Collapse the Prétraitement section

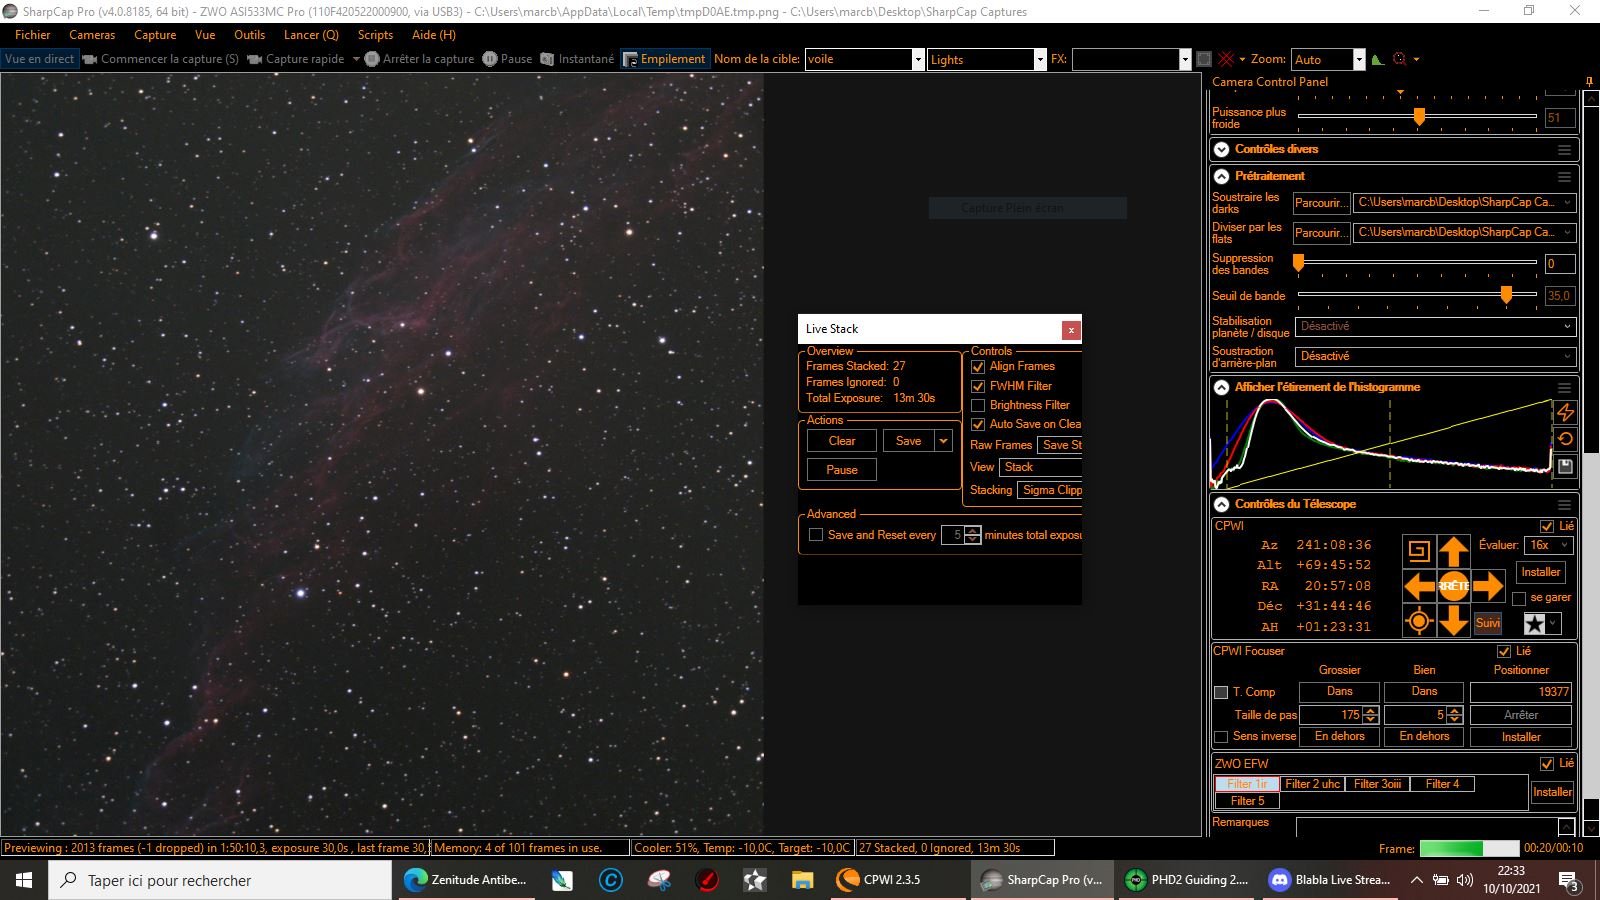pyautogui.click(x=1221, y=176)
